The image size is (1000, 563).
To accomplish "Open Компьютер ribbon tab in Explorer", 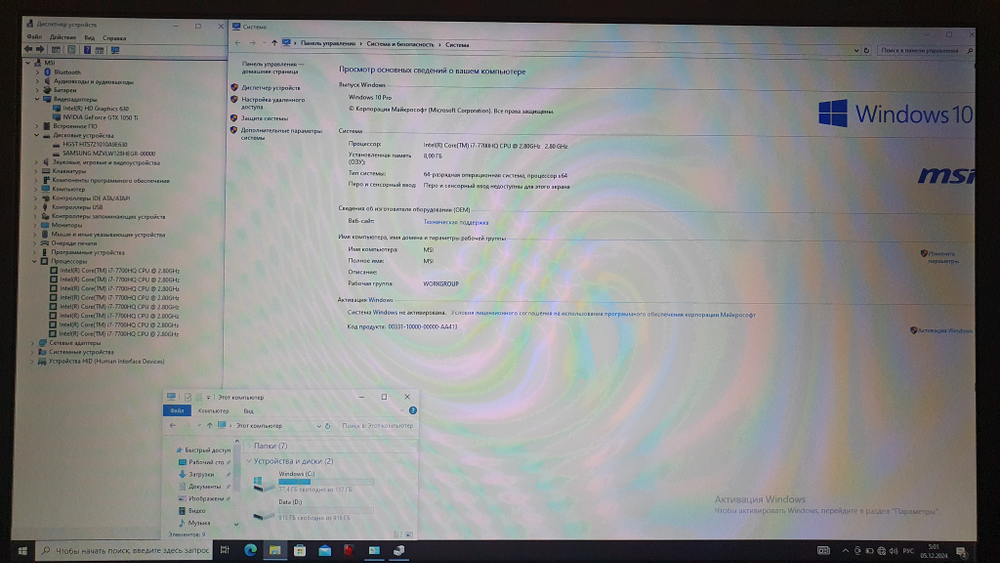I will (x=213, y=411).
